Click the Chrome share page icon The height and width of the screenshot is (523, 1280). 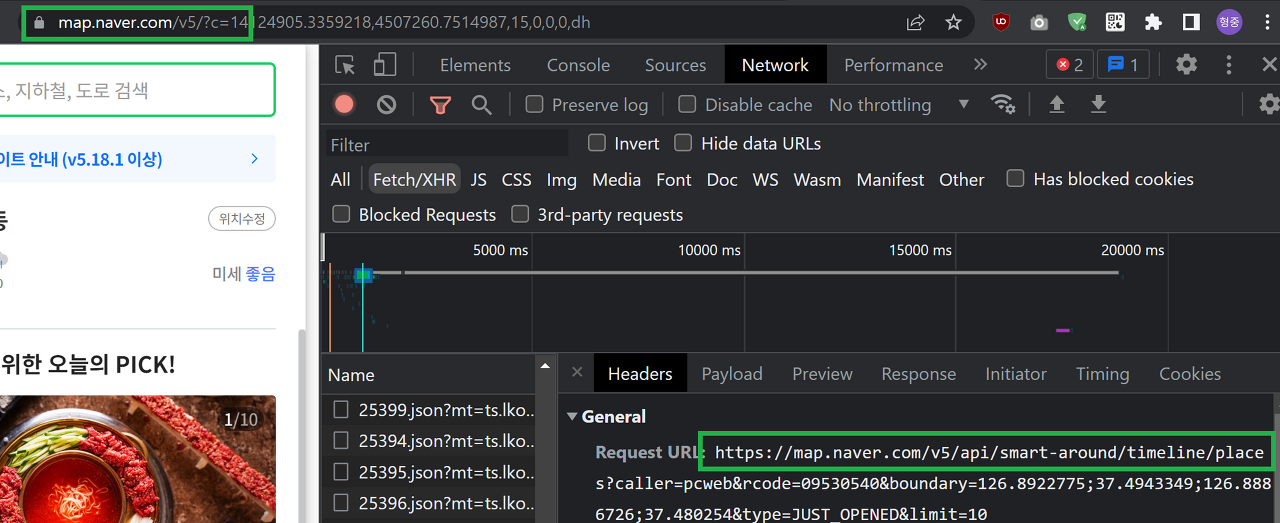pyautogui.click(x=915, y=22)
